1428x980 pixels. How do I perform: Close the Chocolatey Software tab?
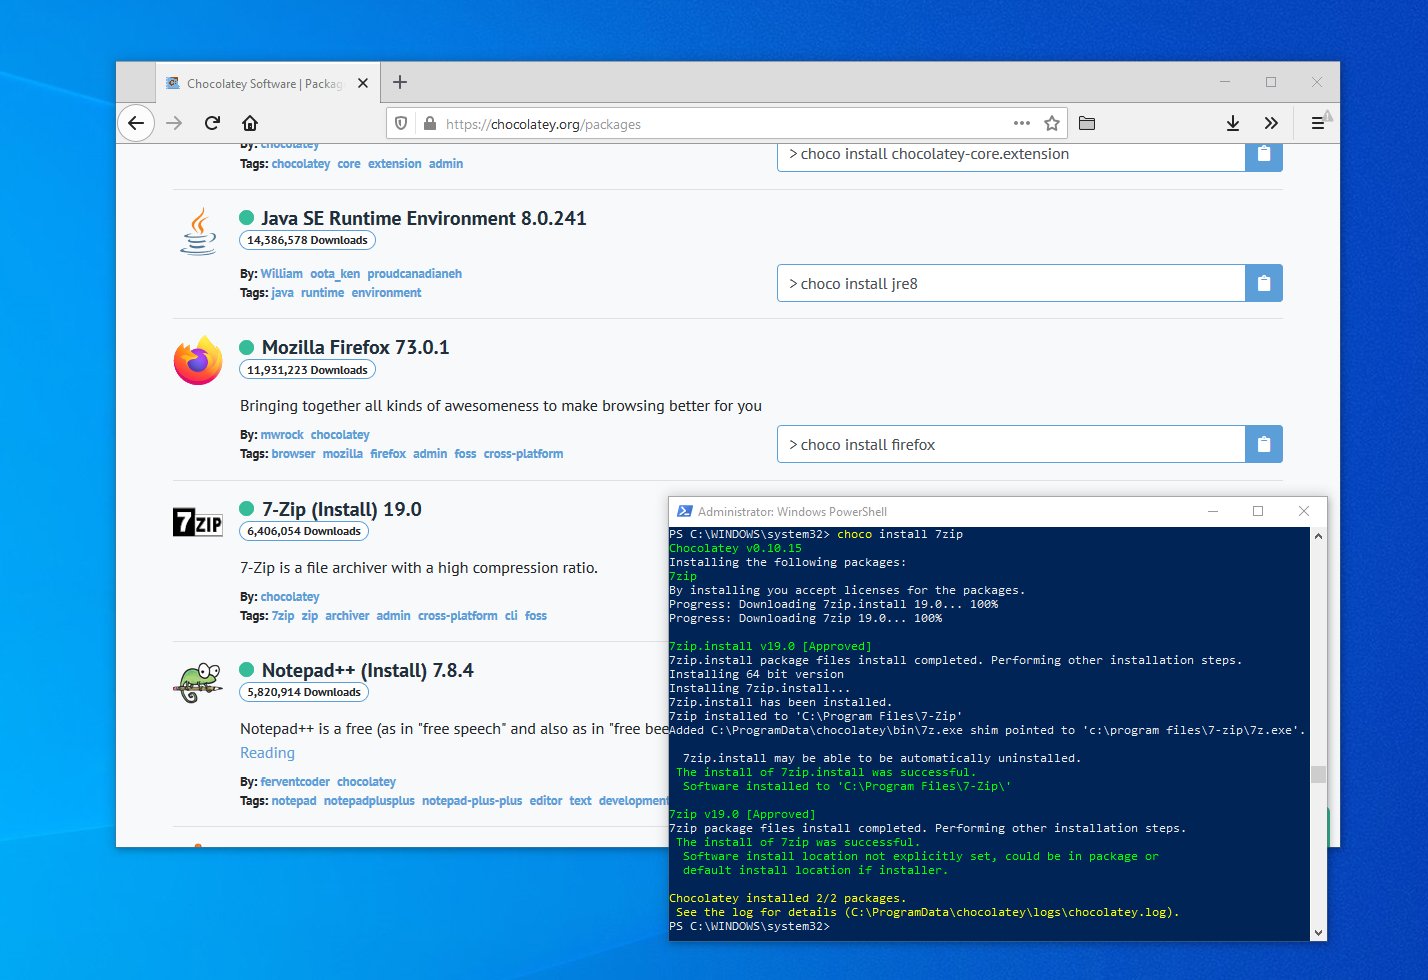point(363,83)
